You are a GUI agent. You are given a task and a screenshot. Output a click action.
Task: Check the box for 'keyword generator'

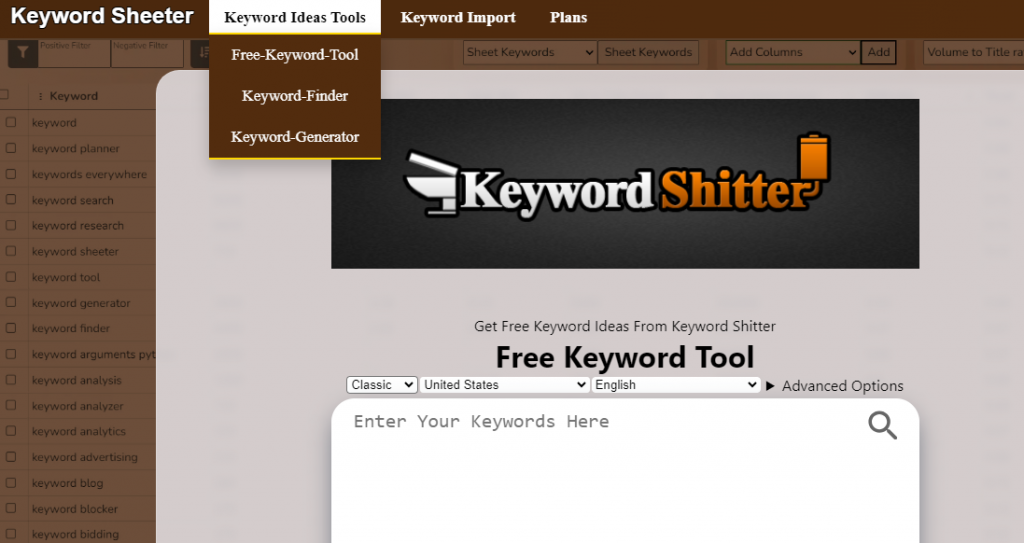click(x=11, y=303)
